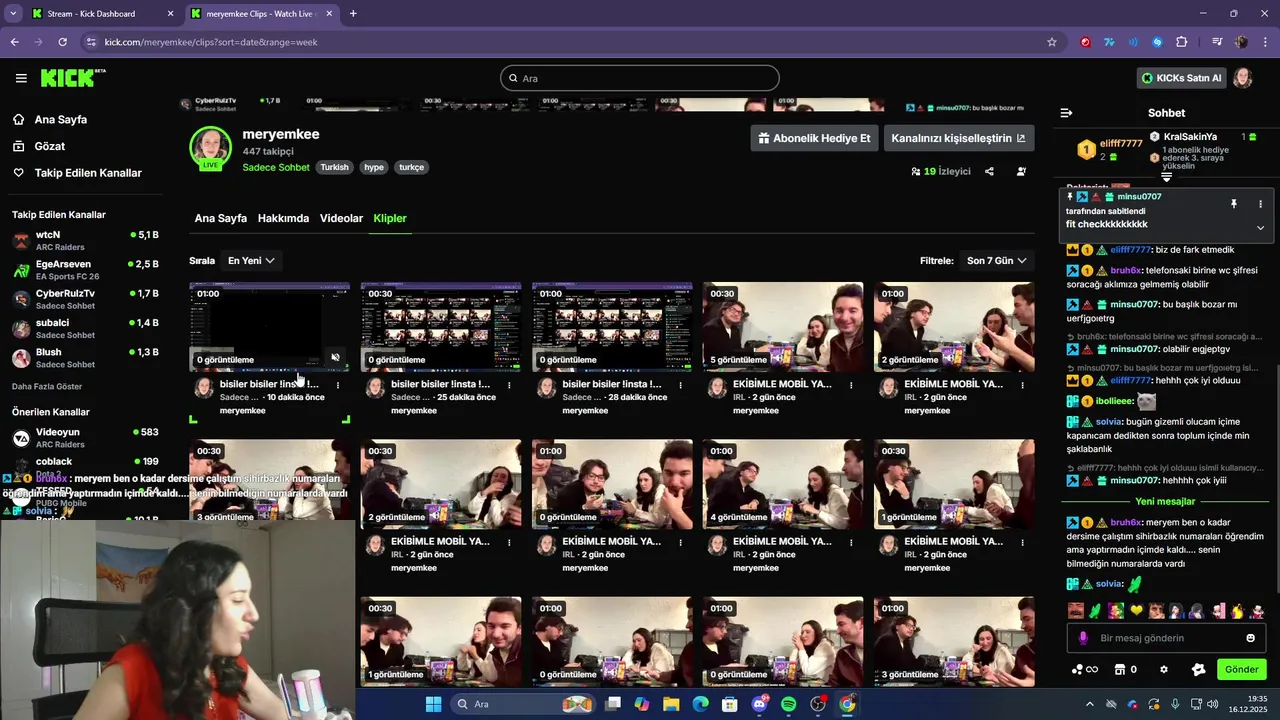Open the Sırala En Yeni dropdown
Image resolution: width=1280 pixels, height=720 pixels.
251,260
